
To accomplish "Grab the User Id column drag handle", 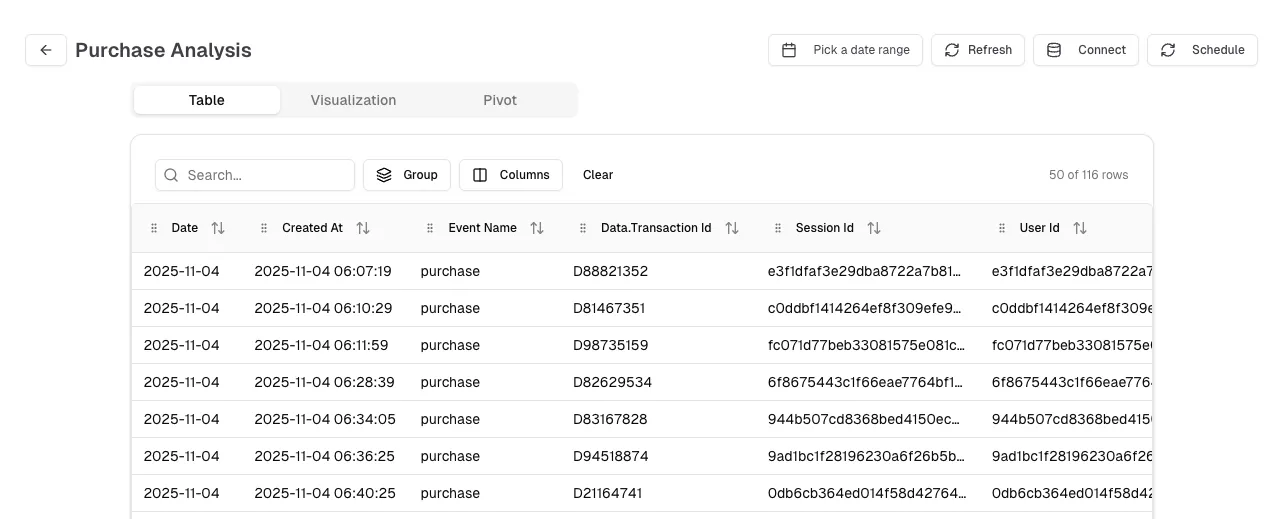I will 1002,228.
